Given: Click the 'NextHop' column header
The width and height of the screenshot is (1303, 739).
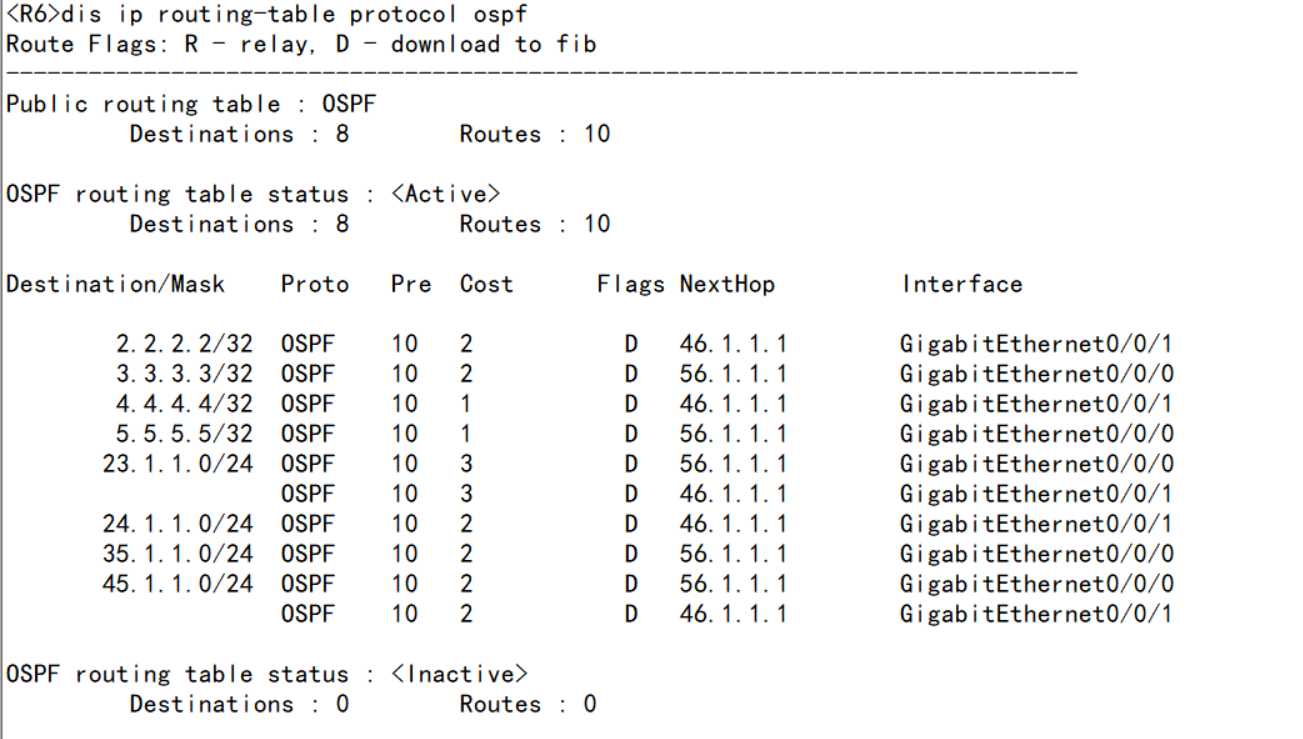Looking at the screenshot, I should point(727,285).
